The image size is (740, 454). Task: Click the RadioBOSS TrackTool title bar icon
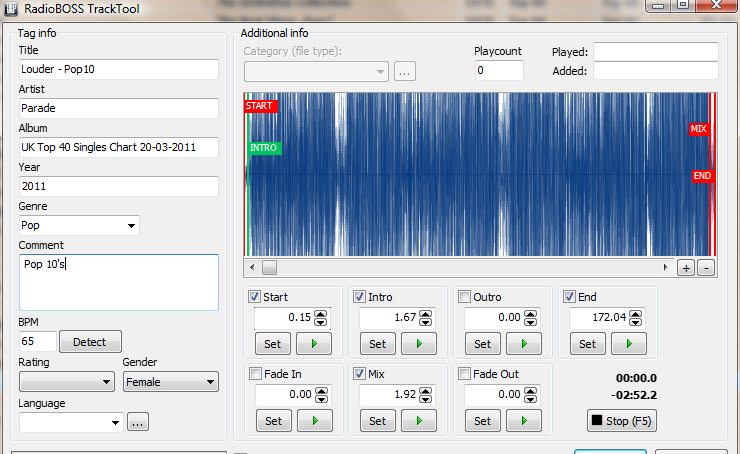point(11,8)
